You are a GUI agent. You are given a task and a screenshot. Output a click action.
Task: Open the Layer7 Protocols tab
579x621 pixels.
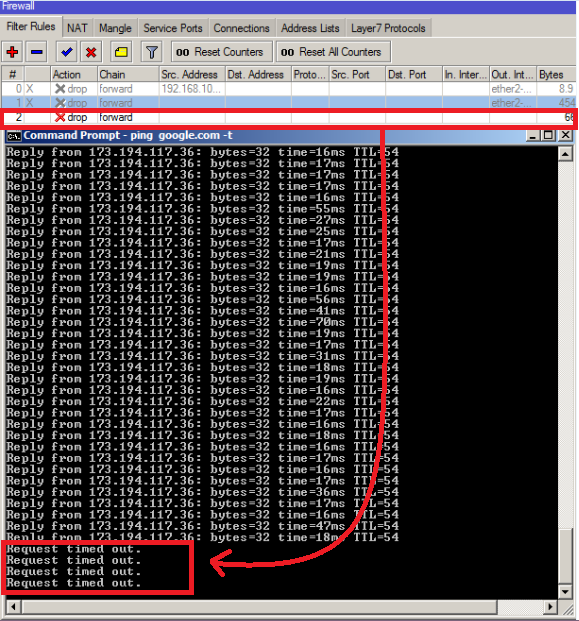click(388, 28)
